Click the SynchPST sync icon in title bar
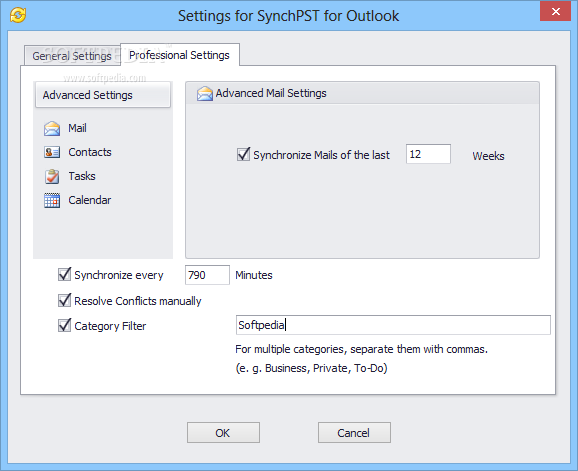578x471 pixels. click(18, 15)
